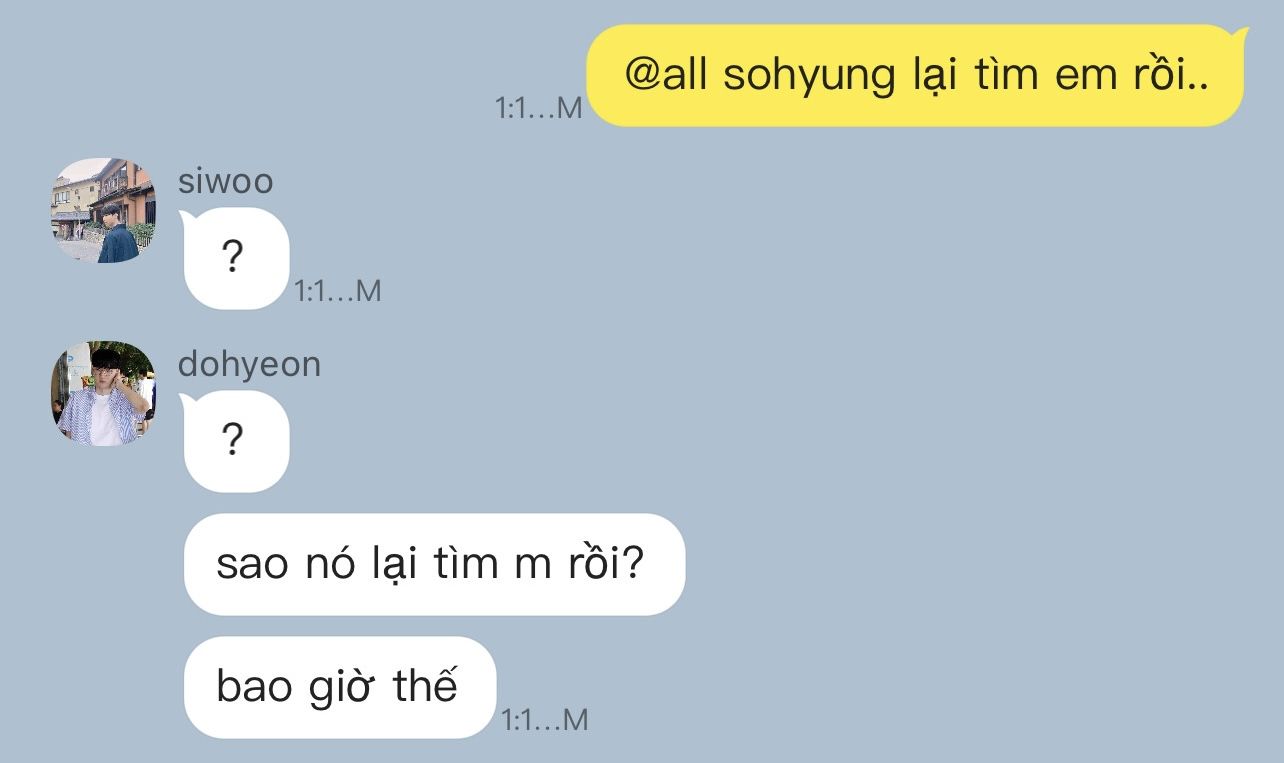Select the message "sao nó lại tìm m rồi?"
This screenshot has height=763, width=1284.
pos(434,564)
